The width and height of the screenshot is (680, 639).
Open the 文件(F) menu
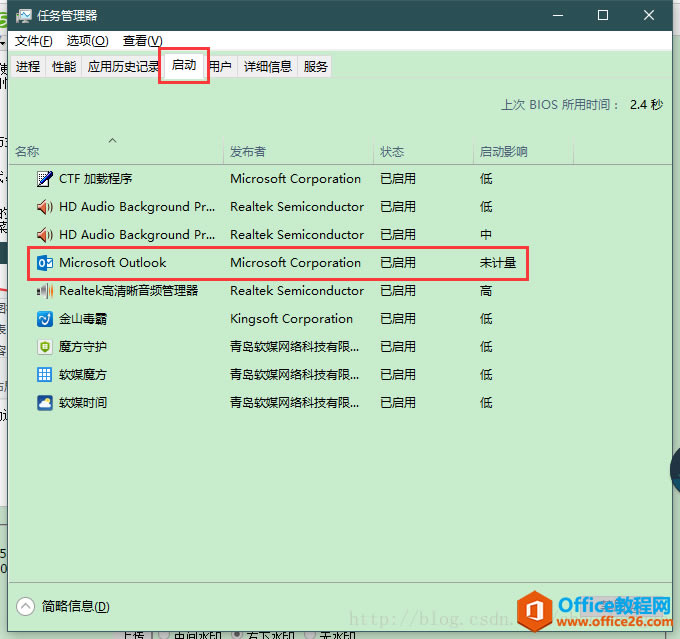34,41
